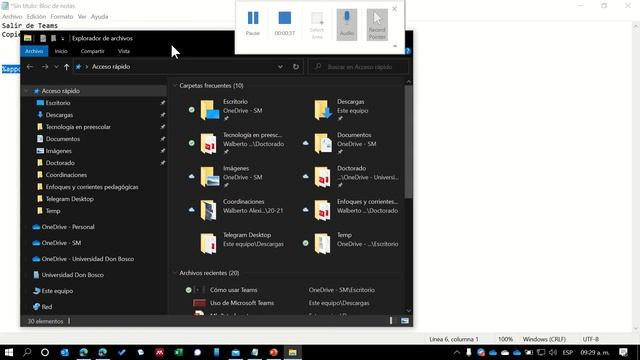Select the Escritorio folder icon in Carpetas frecuentes
640x360 pixels.
tap(209, 110)
